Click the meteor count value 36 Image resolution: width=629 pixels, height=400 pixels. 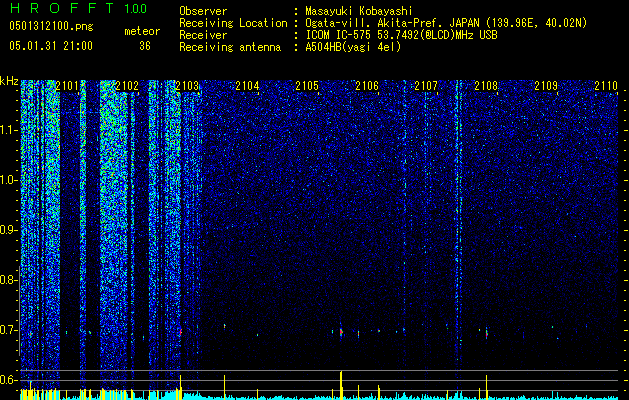(145, 46)
